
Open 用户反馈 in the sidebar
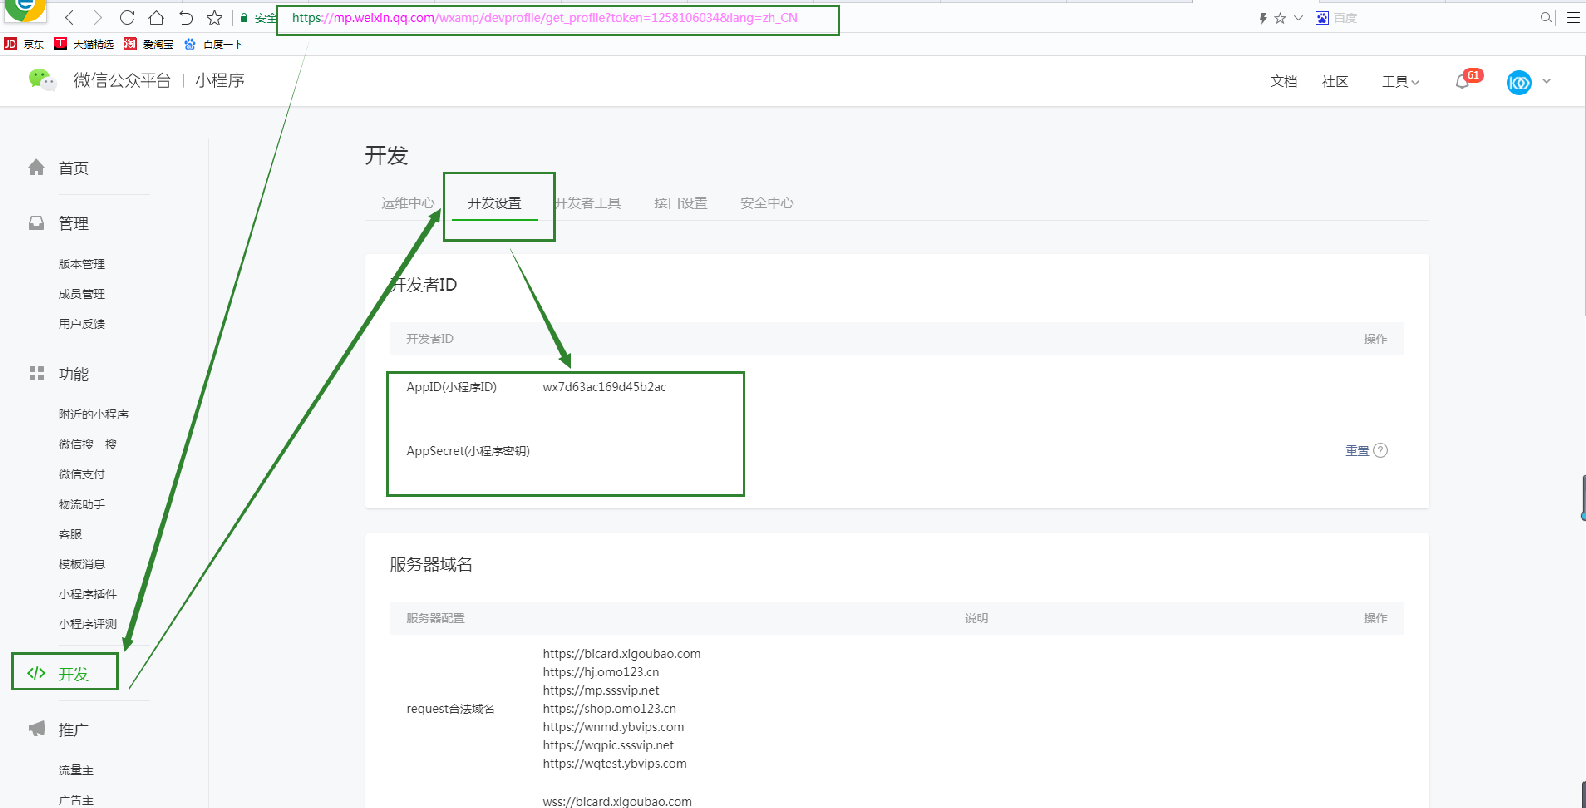[82, 324]
